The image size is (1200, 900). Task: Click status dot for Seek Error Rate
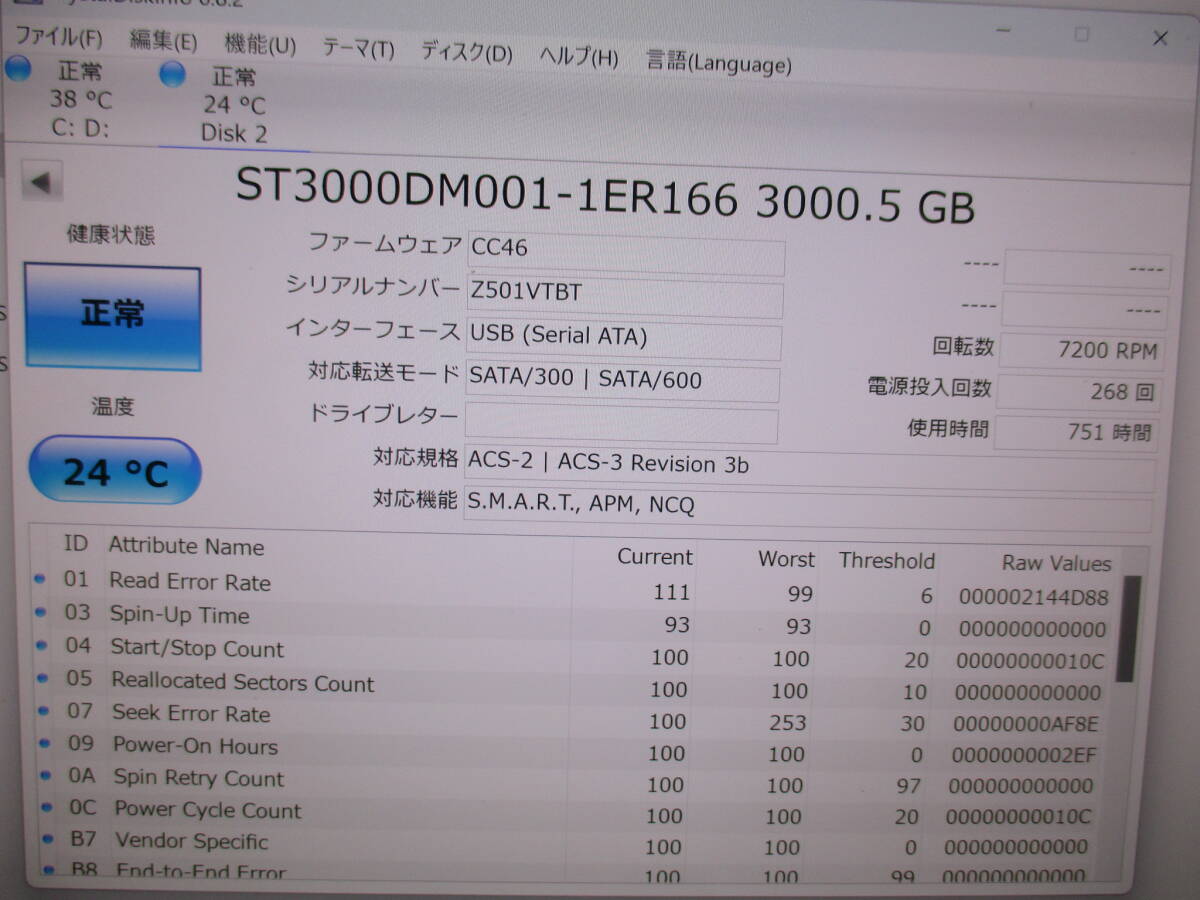tap(44, 710)
